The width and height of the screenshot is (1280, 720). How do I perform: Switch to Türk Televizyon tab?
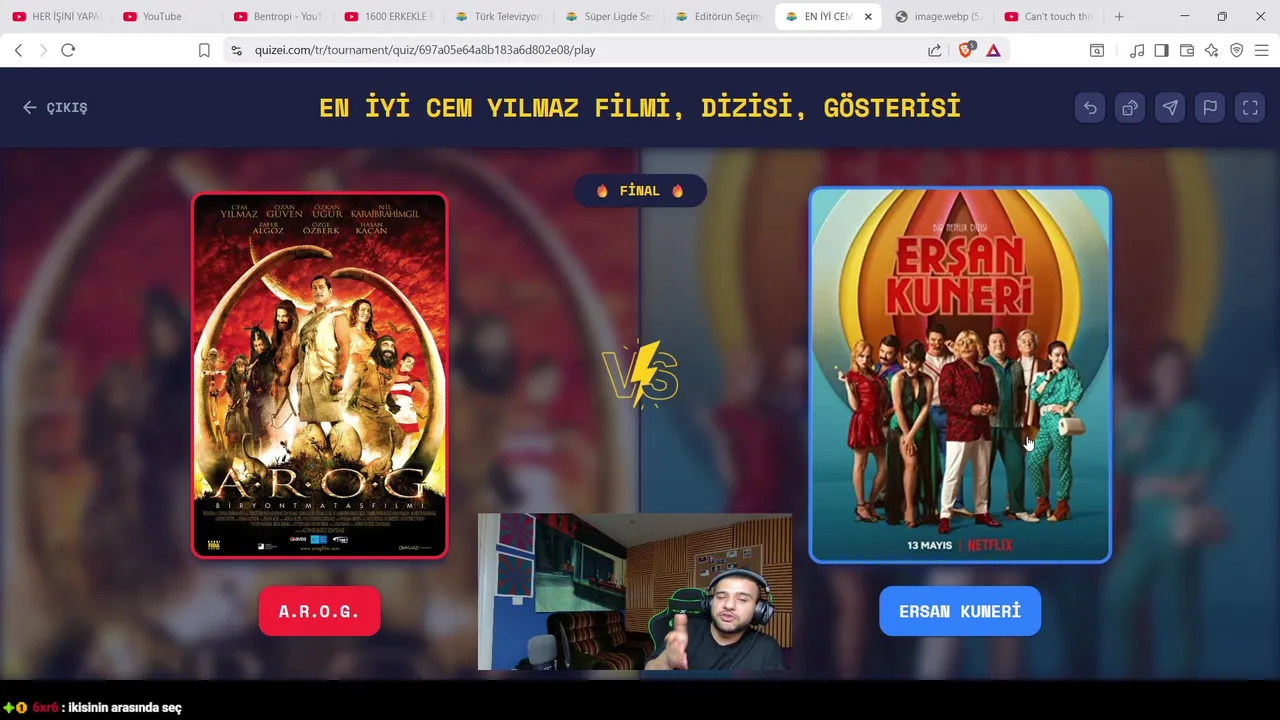coord(498,16)
